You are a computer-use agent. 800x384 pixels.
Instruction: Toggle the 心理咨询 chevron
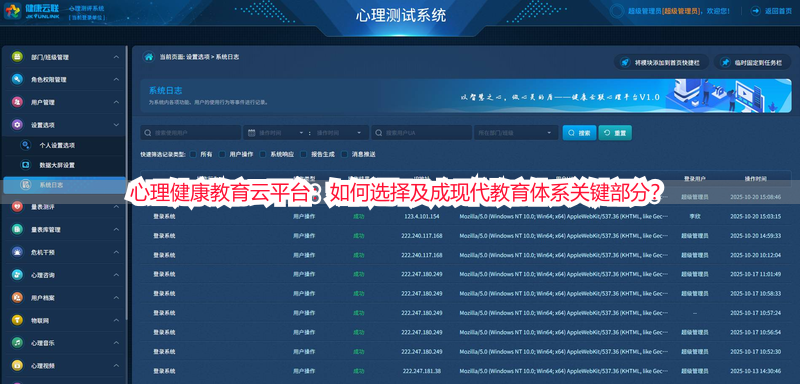coord(116,275)
